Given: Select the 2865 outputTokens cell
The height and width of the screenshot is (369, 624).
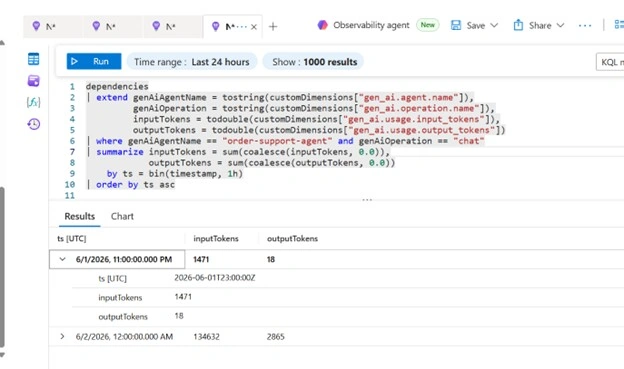Looking at the screenshot, I should 275,336.
